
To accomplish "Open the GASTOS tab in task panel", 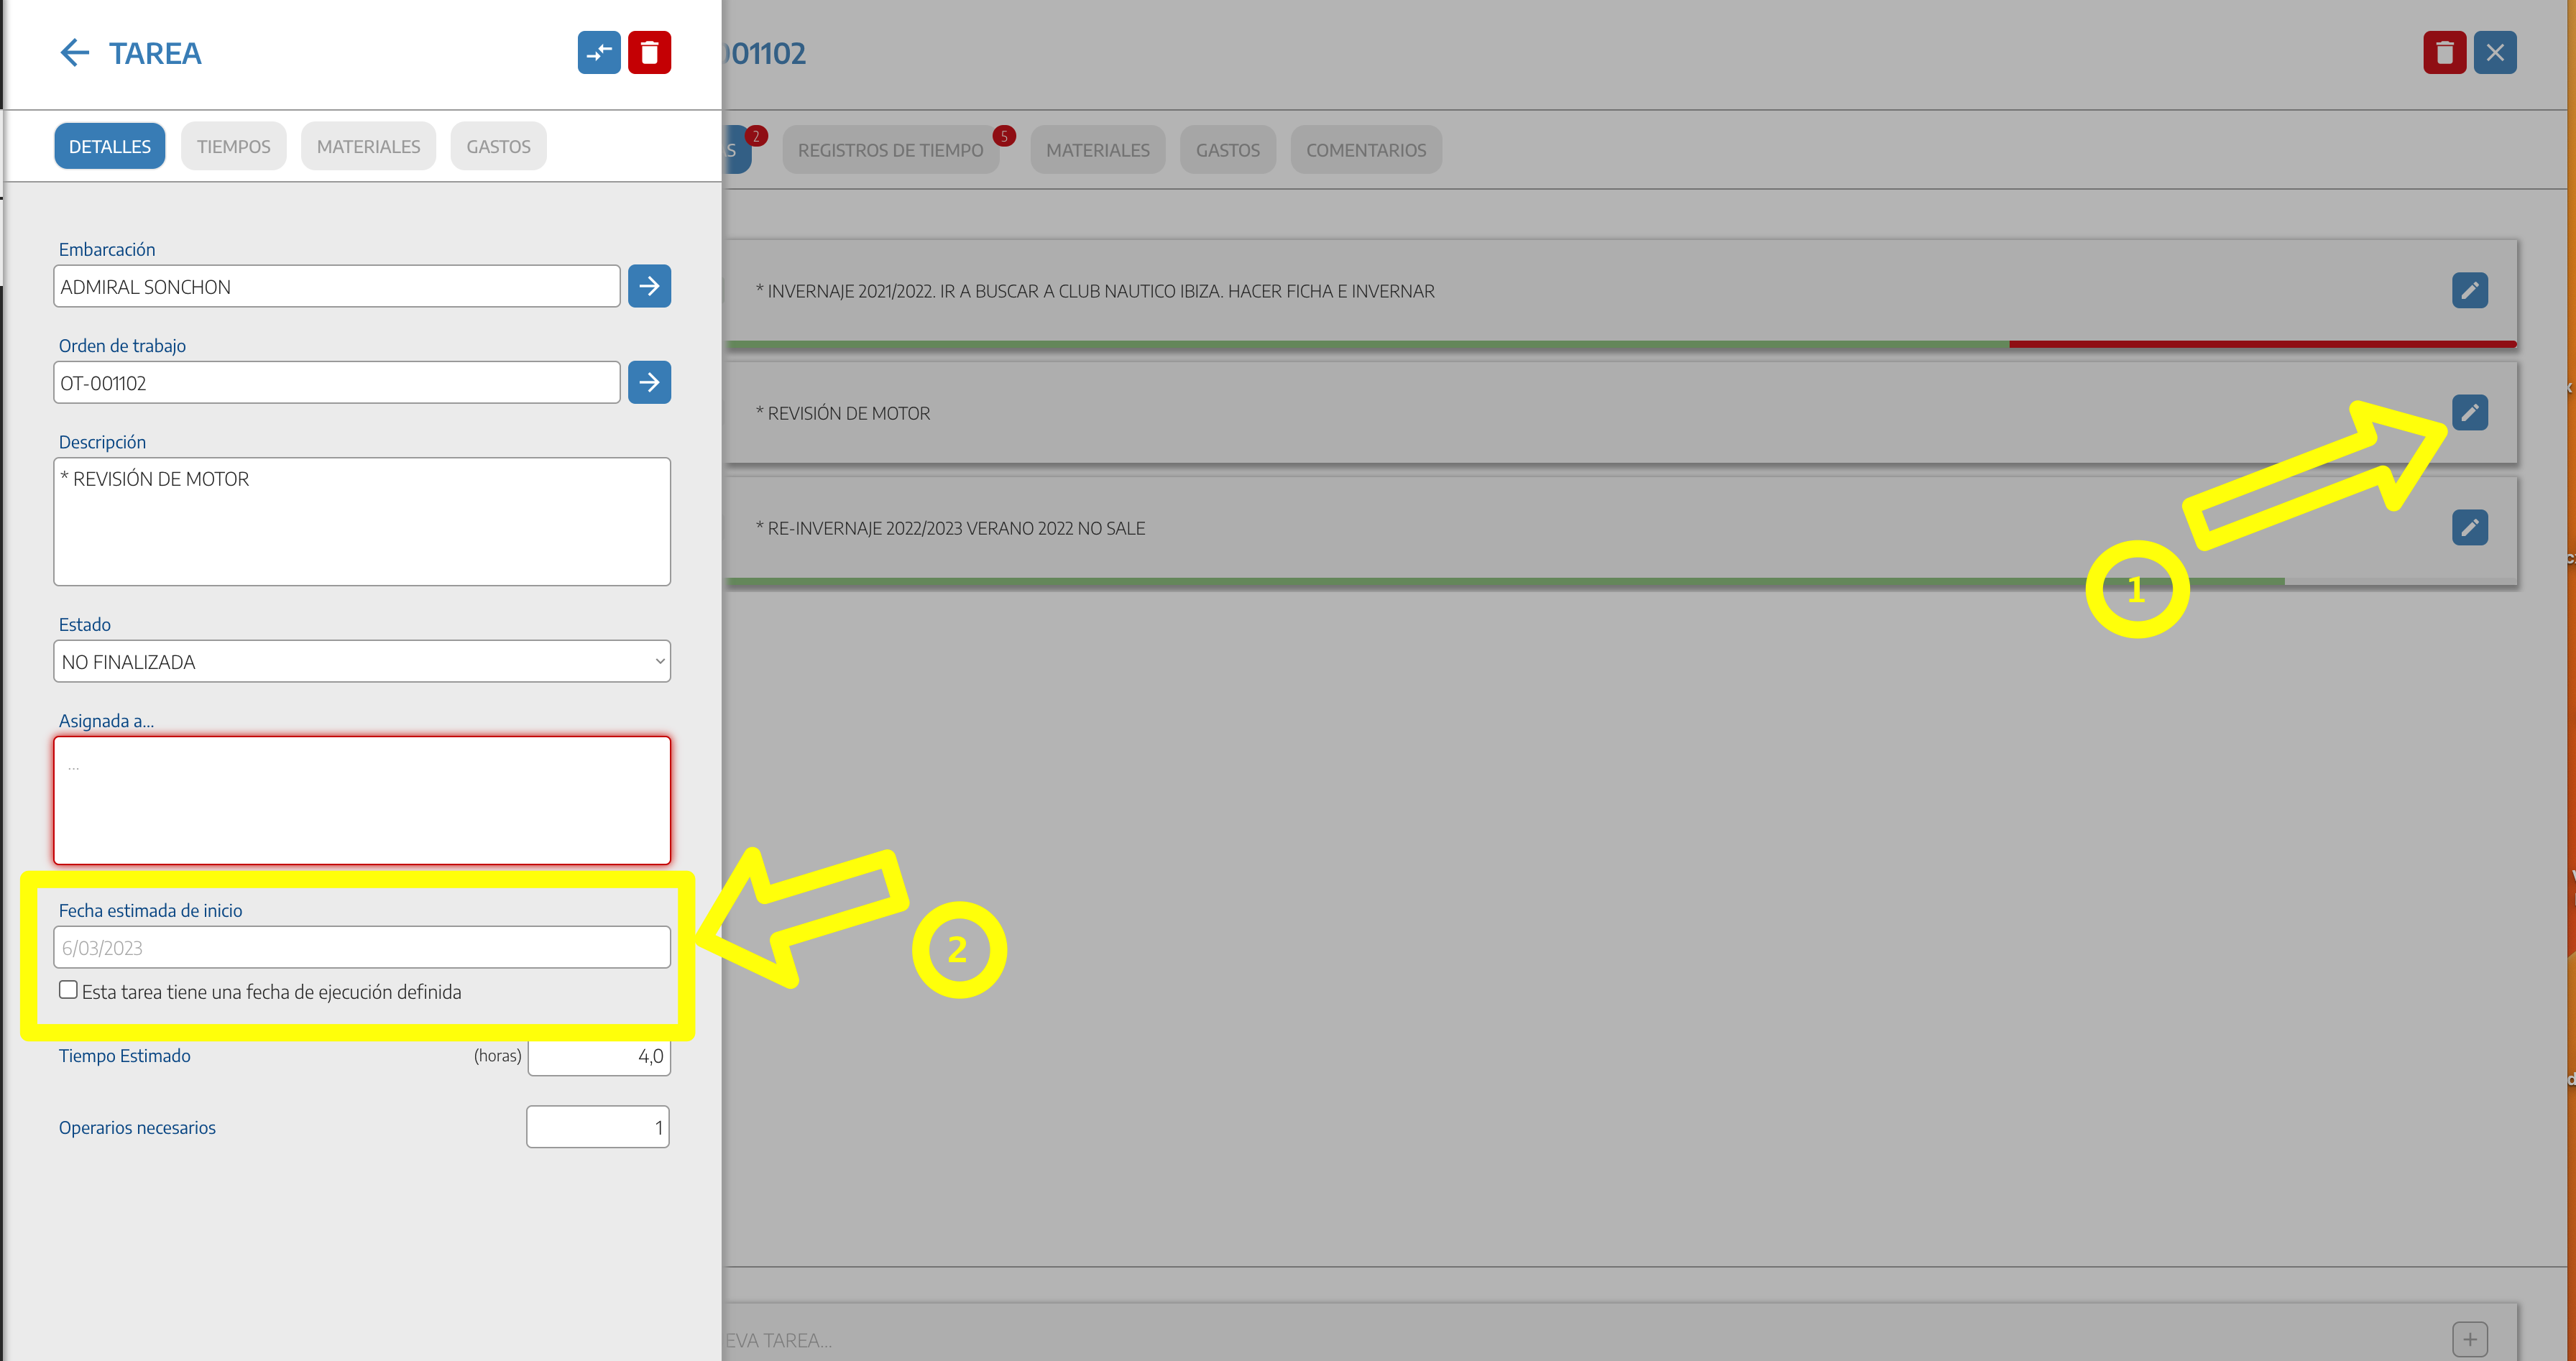I will (498, 147).
